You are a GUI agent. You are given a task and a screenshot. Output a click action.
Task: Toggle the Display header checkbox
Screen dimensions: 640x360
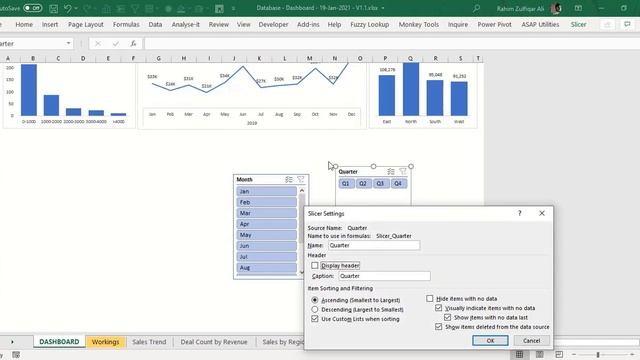click(x=315, y=265)
